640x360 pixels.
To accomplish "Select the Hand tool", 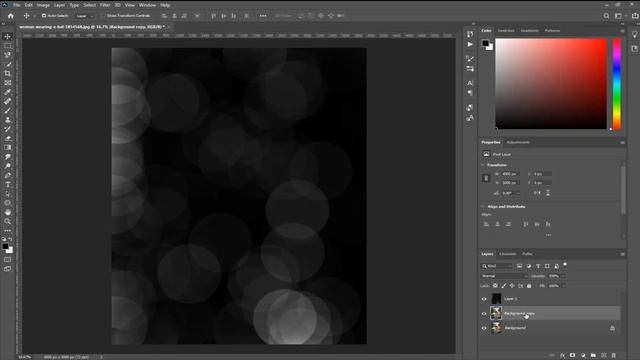I will coord(7,212).
